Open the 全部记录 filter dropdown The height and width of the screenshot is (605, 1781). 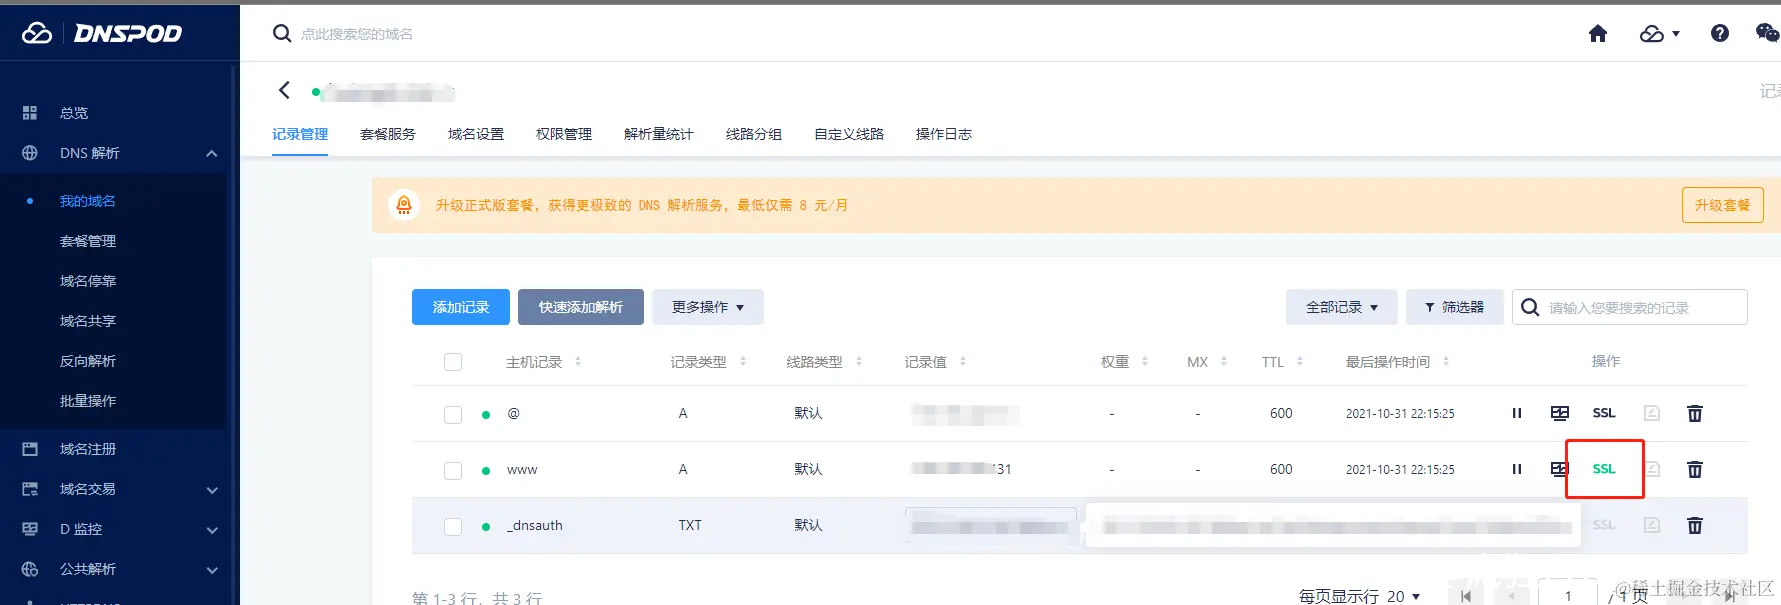click(x=1342, y=307)
